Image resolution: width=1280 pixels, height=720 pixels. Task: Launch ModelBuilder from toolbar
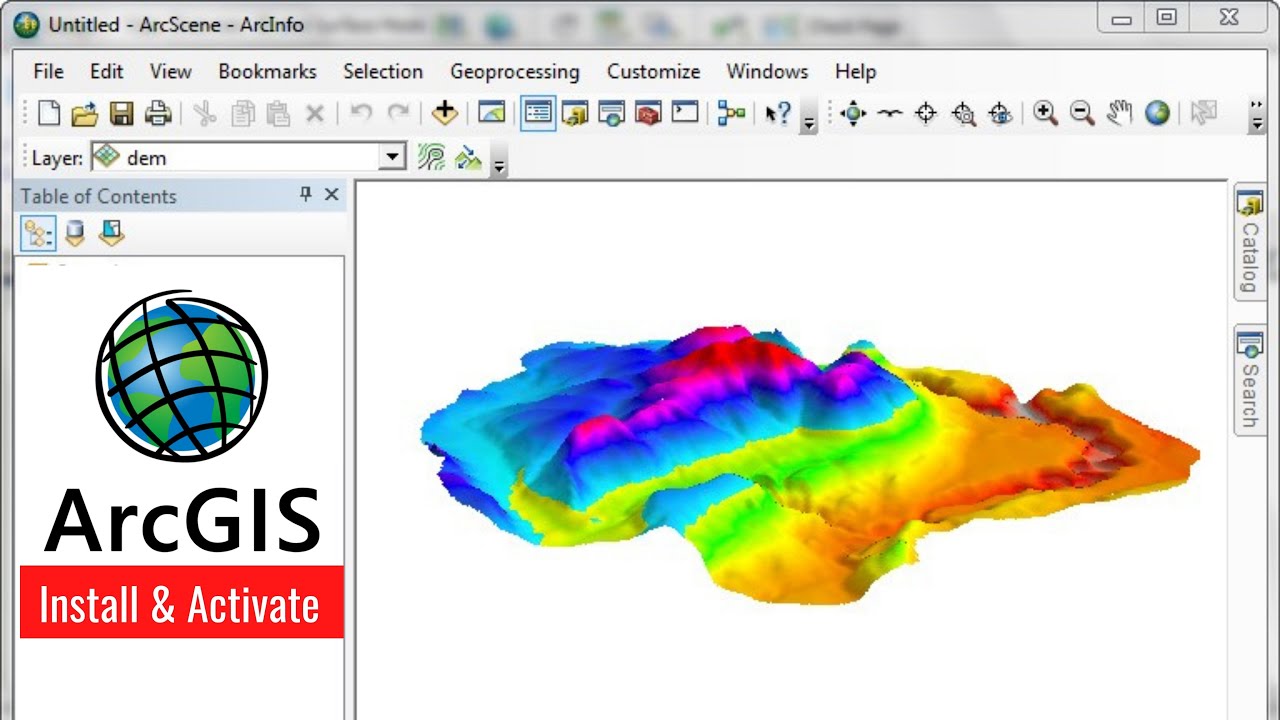732,113
